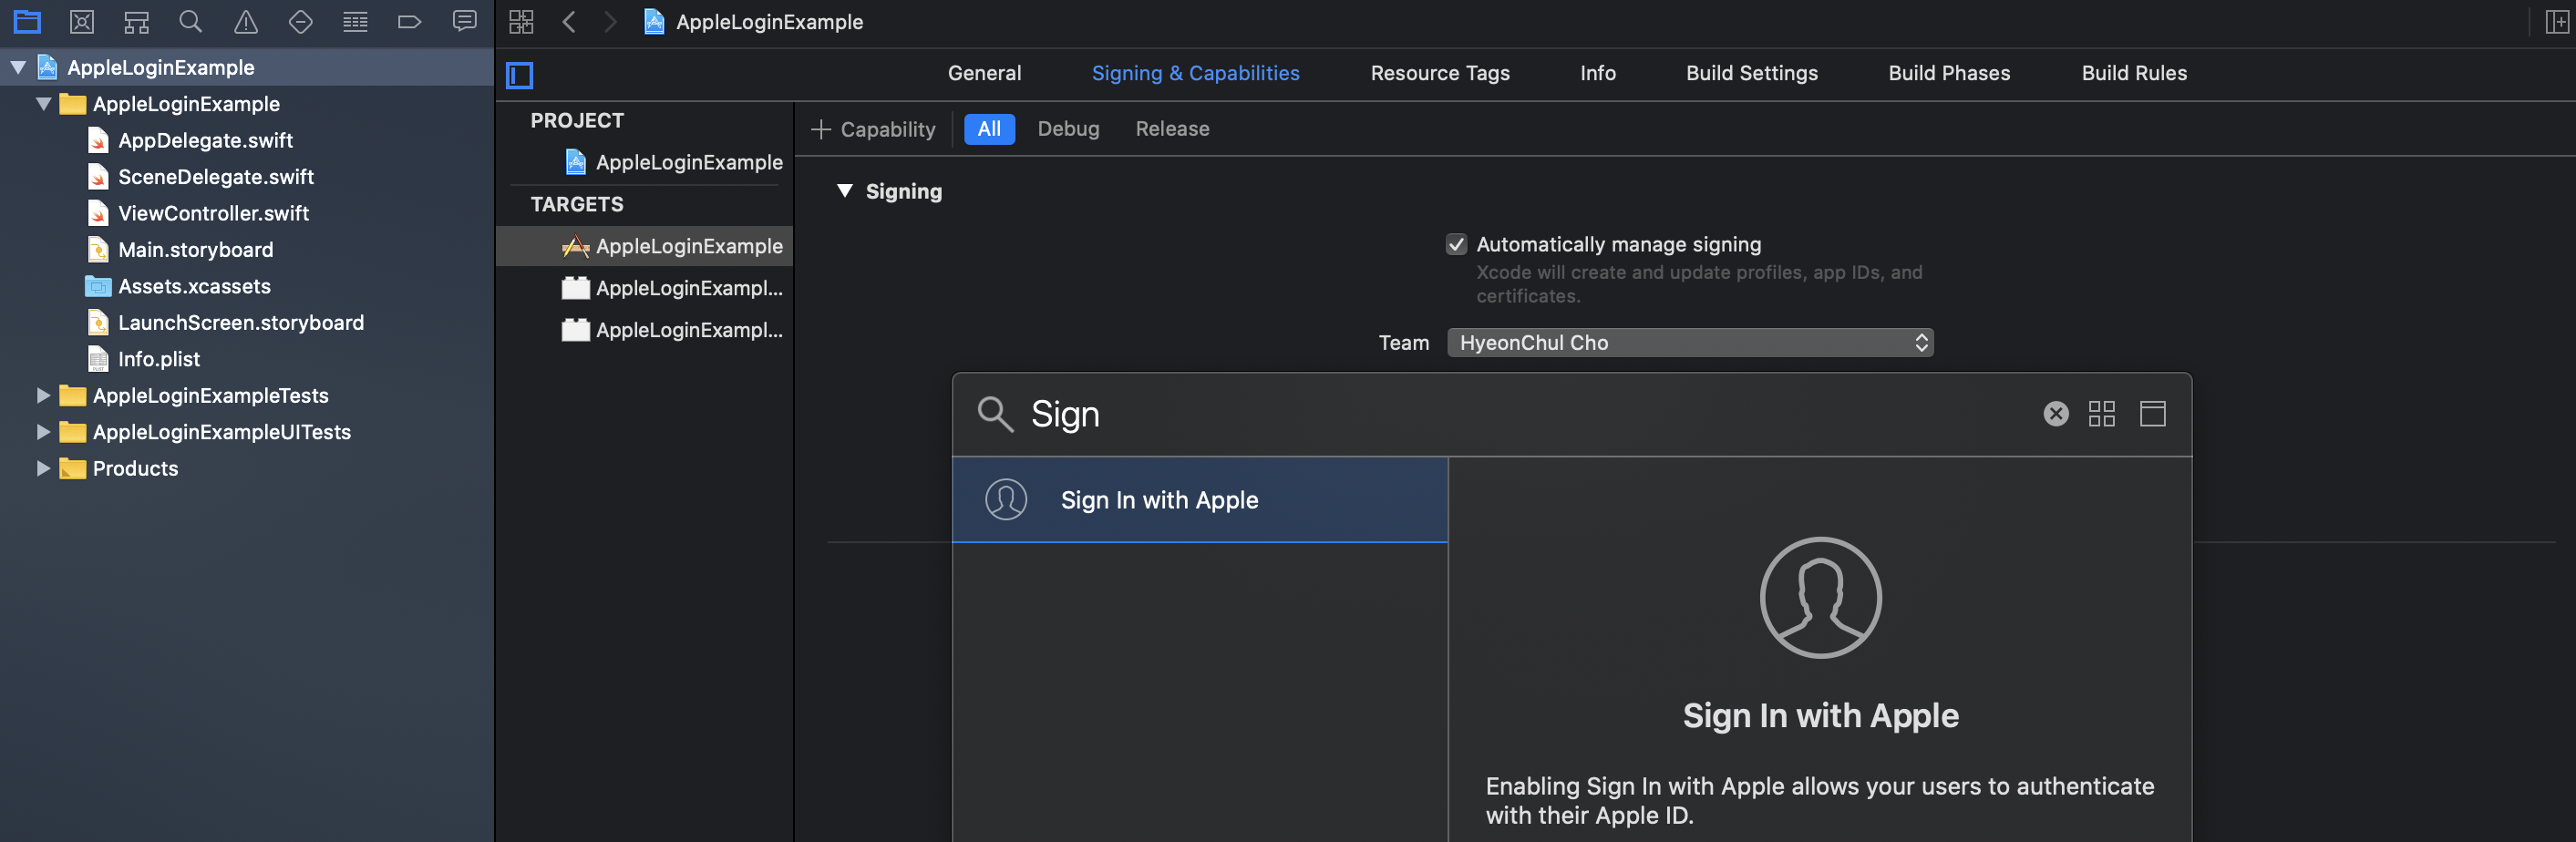Viewport: 2576px width, 842px height.
Task: Click the search magnifier in capability library
Action: (995, 414)
